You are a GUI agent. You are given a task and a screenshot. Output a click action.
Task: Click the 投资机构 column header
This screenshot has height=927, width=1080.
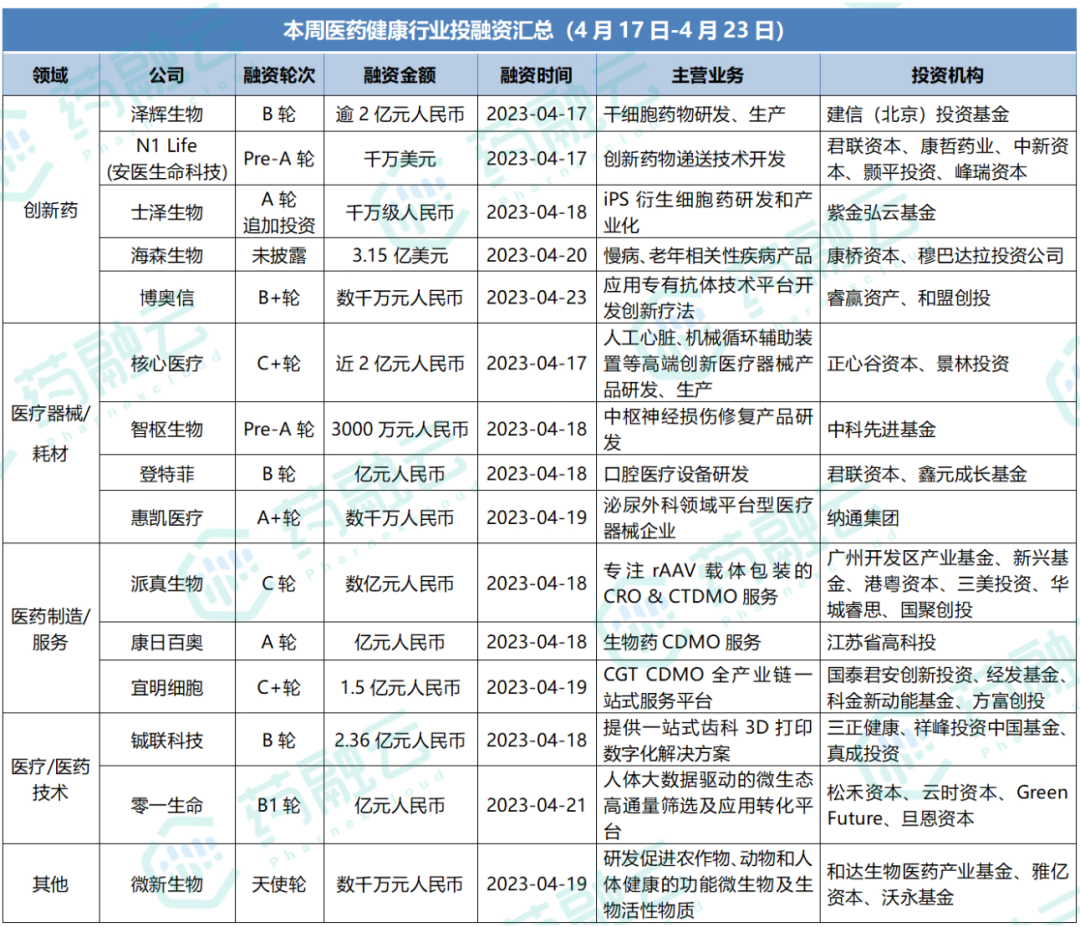tap(948, 75)
